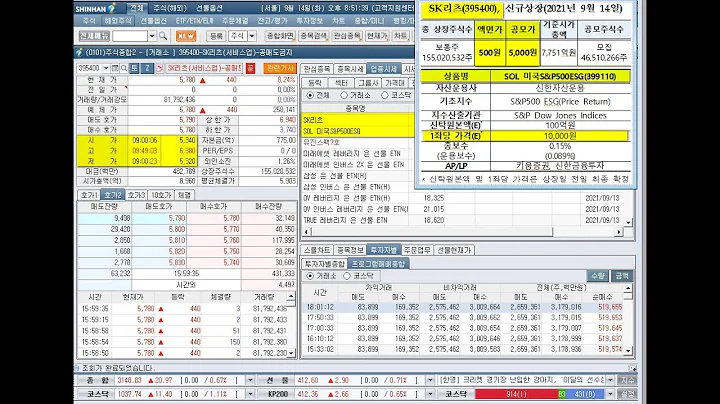
Task: Click the 현재가 toolbar button
Action: [377, 36]
